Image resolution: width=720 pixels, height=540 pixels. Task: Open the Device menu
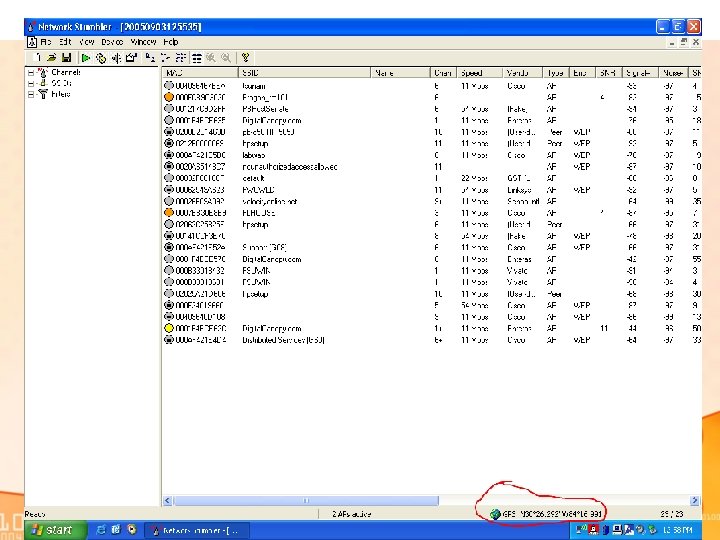click(112, 42)
